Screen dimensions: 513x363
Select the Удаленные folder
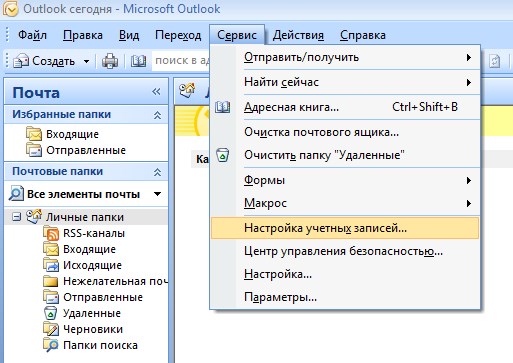92,313
